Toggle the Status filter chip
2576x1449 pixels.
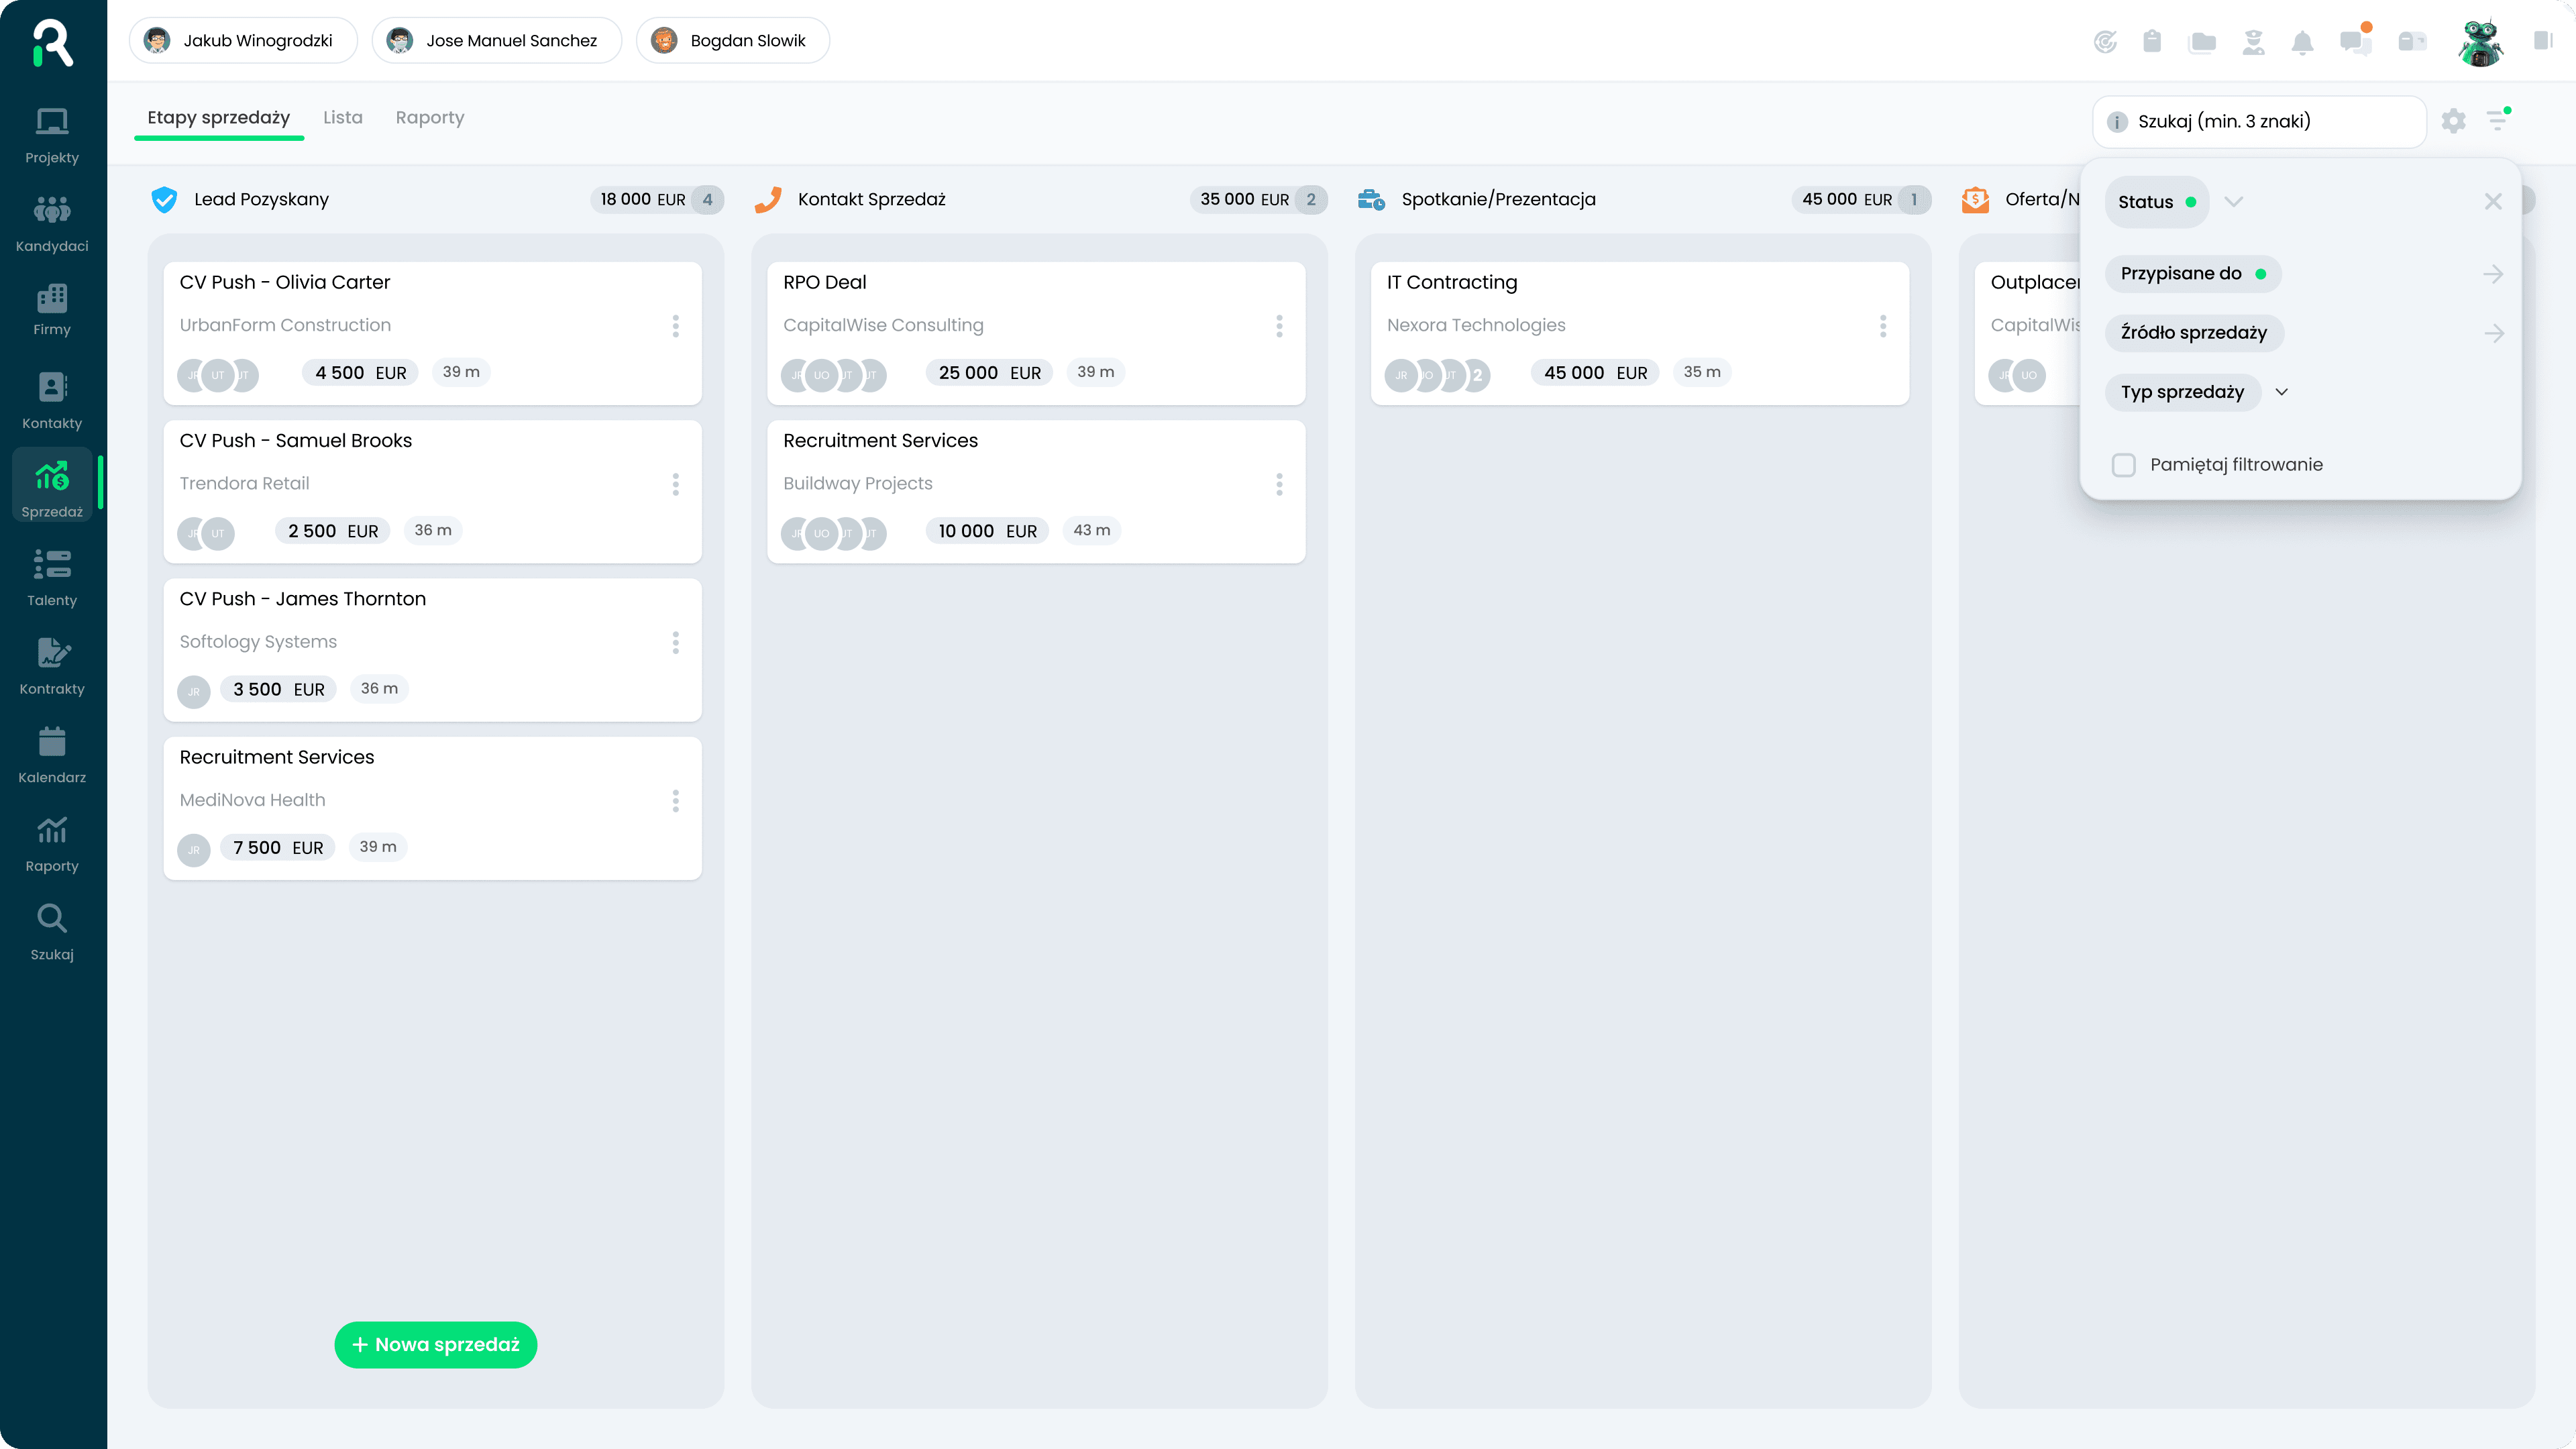pyautogui.click(x=2156, y=202)
